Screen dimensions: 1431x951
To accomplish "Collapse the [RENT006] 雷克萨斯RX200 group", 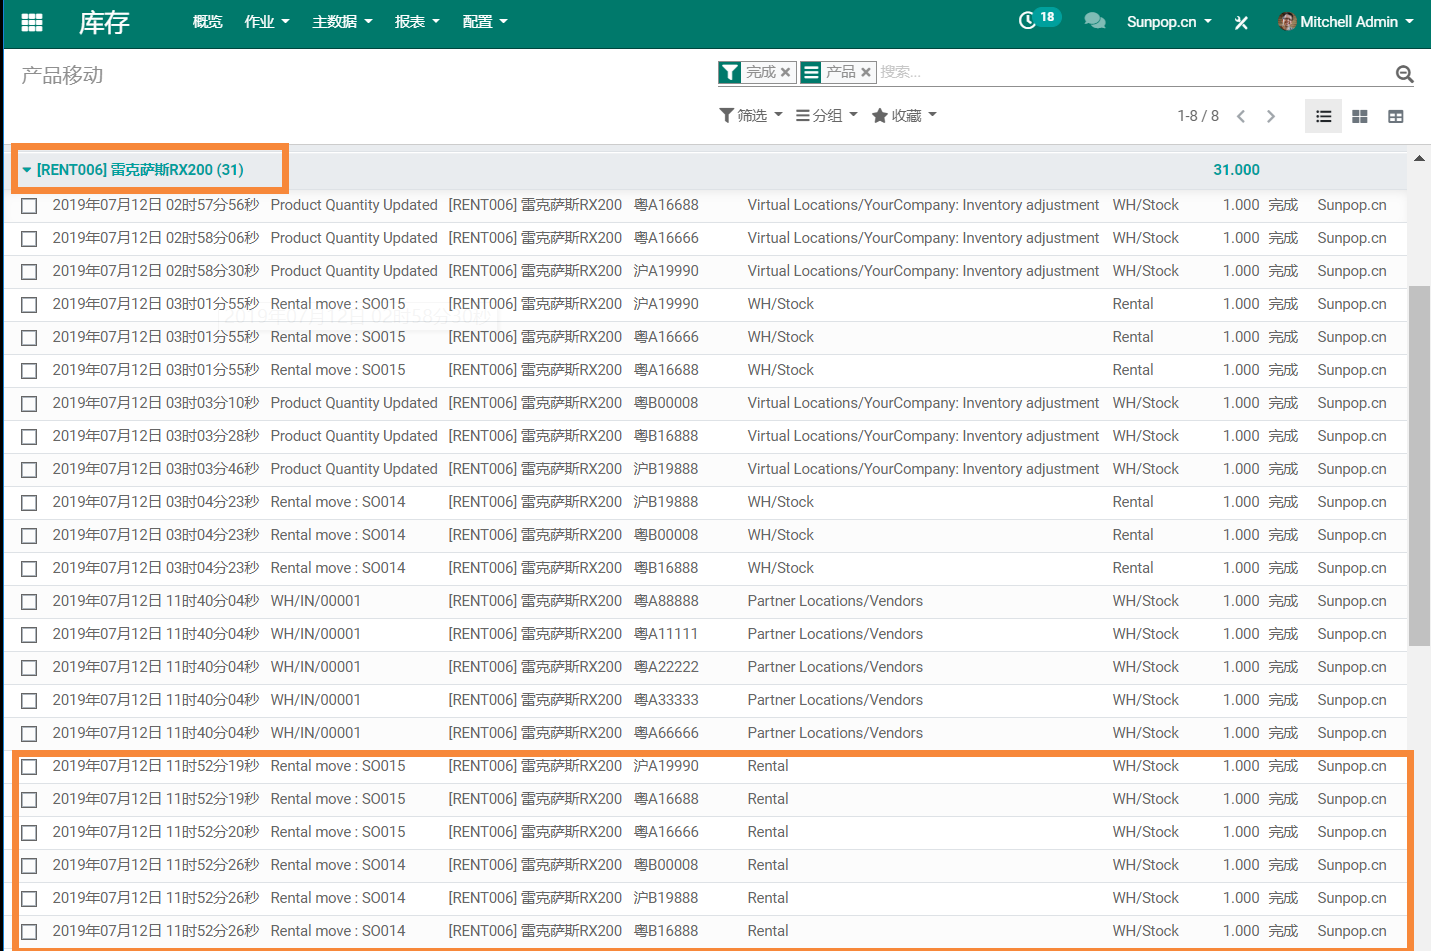I will click(x=139, y=170).
